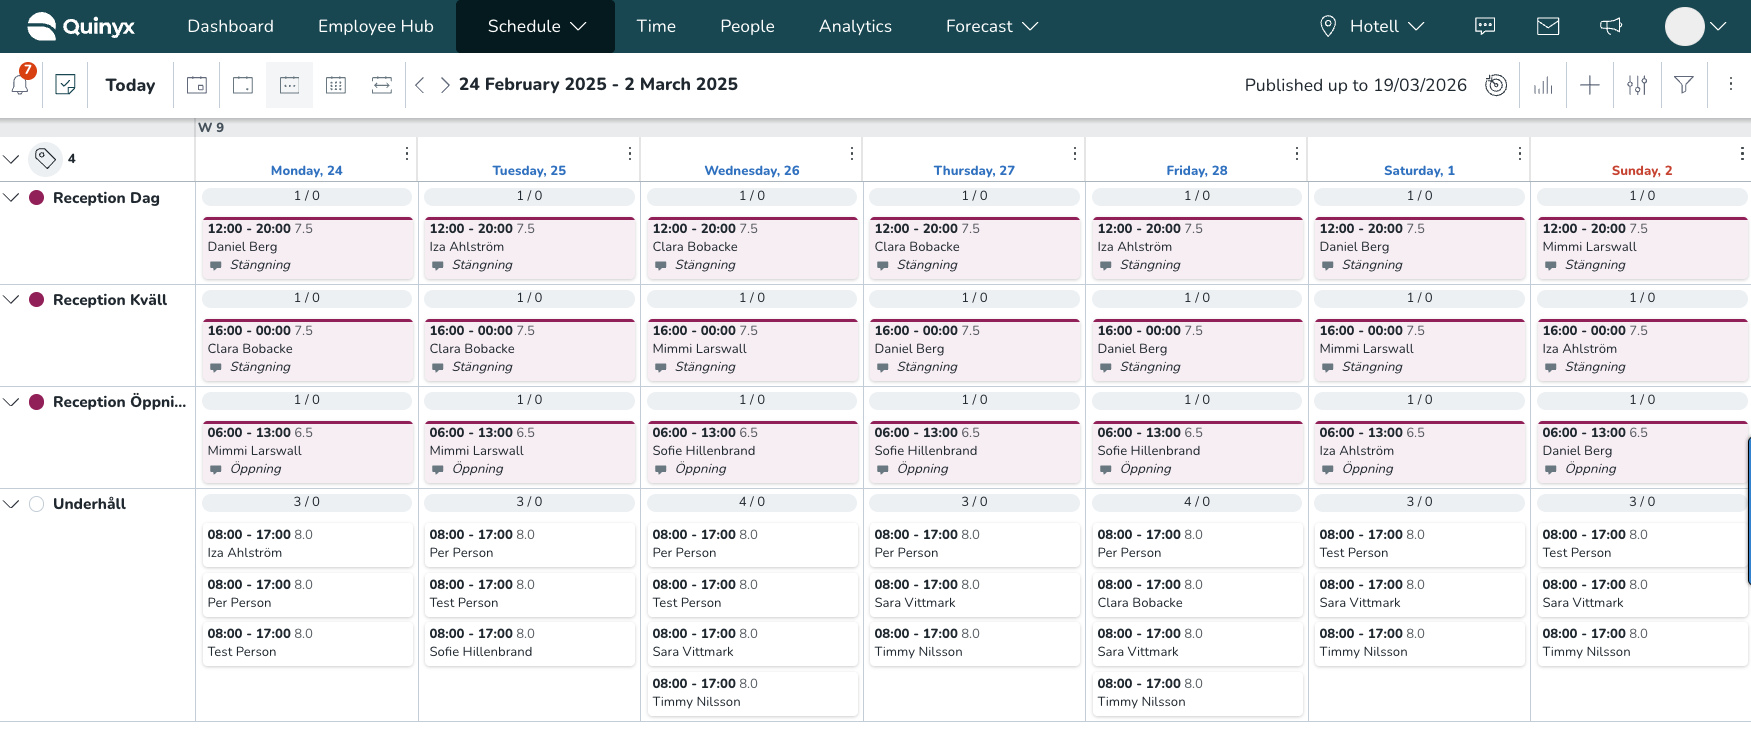Screen dimensions: 1751x733
Task: Go to the Analytics tab
Action: (x=855, y=26)
